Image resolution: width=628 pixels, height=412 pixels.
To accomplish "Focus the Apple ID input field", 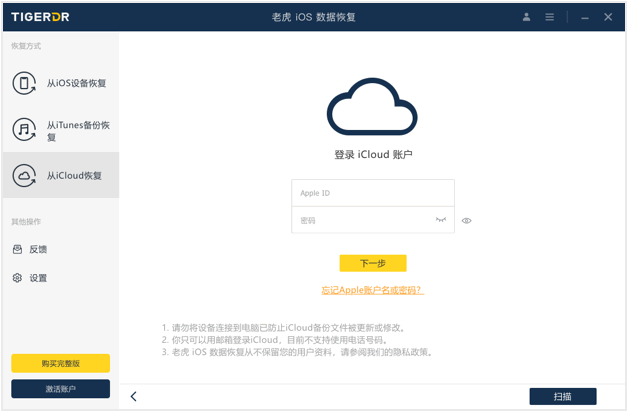I will tap(372, 193).
